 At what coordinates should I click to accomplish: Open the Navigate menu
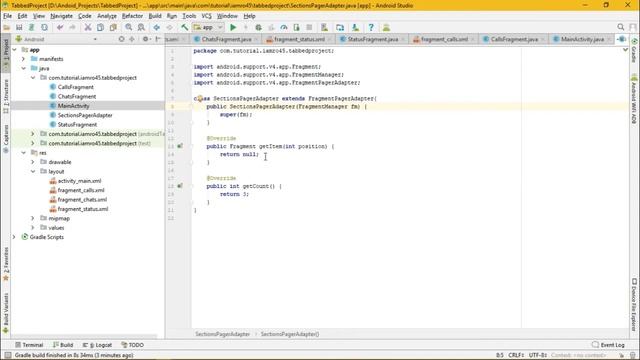tap(61, 16)
